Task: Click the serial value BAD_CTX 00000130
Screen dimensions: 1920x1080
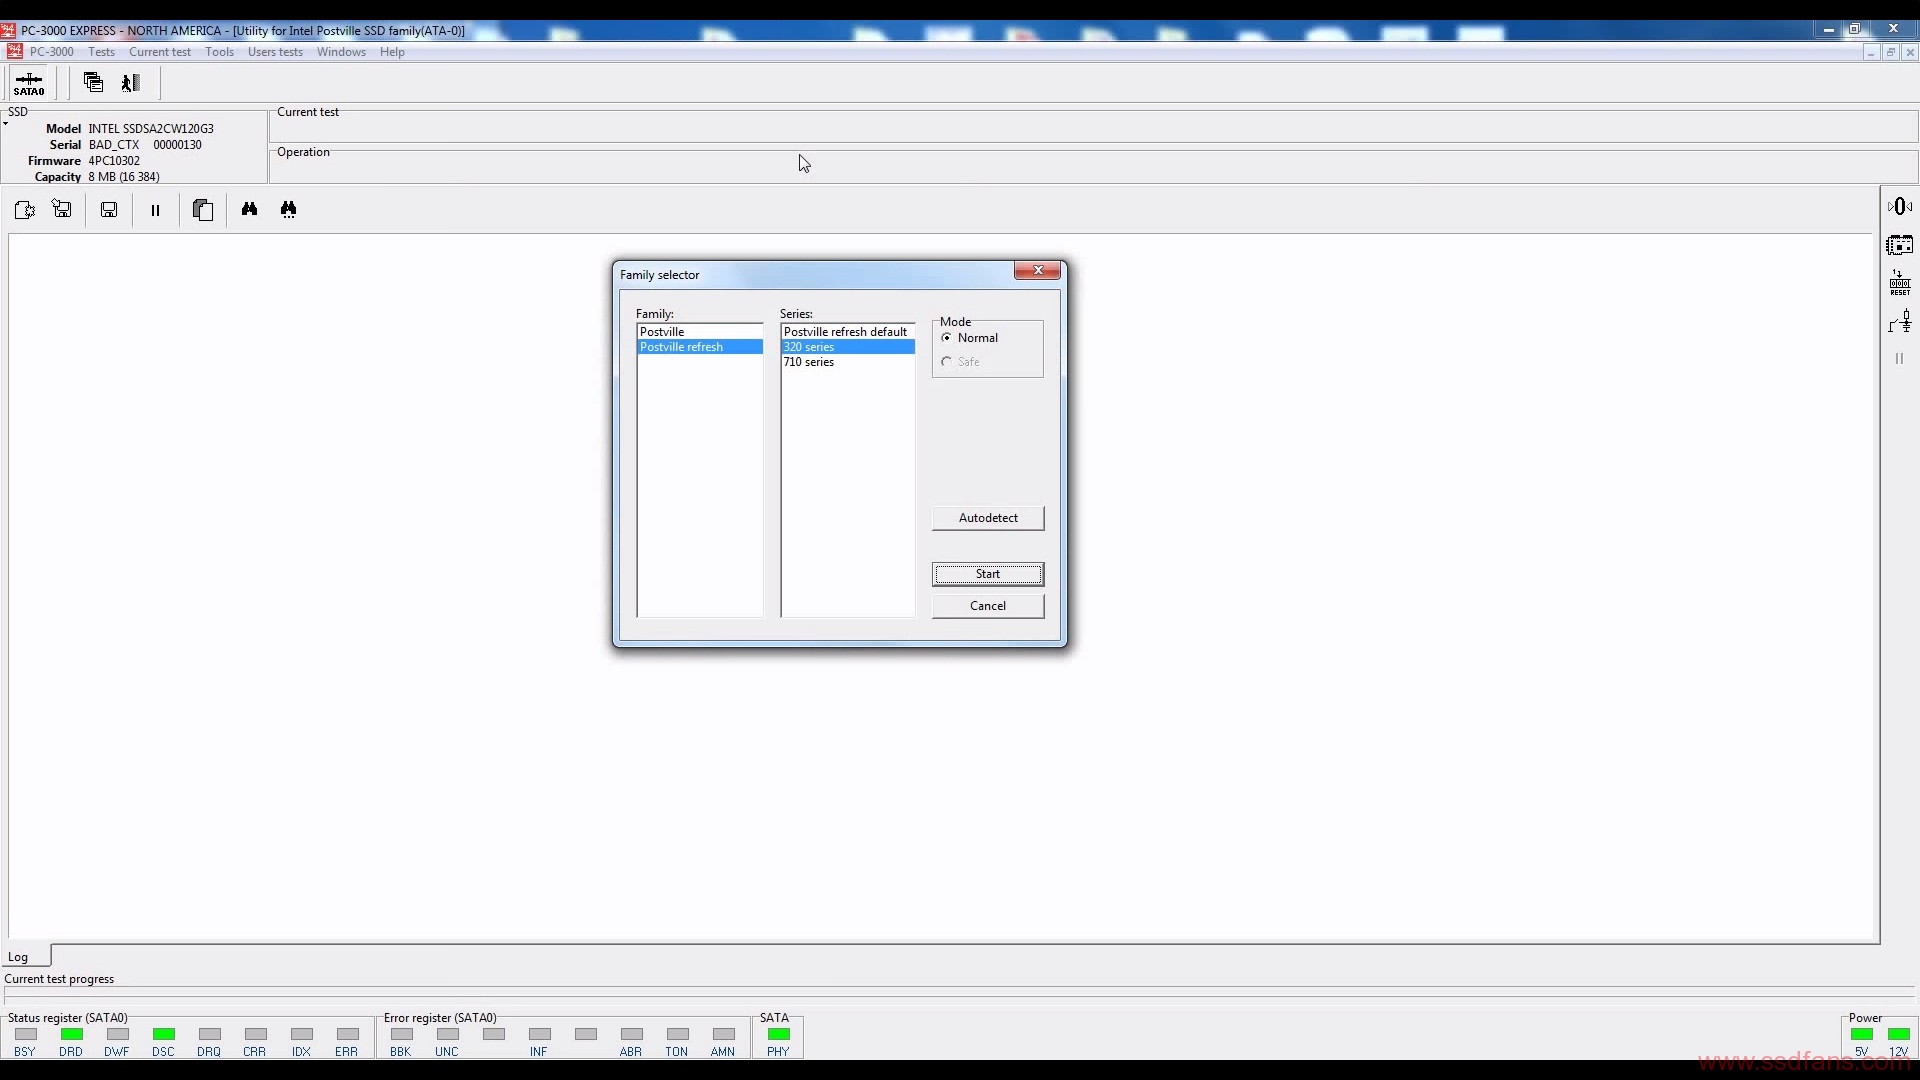Action: 145,145
